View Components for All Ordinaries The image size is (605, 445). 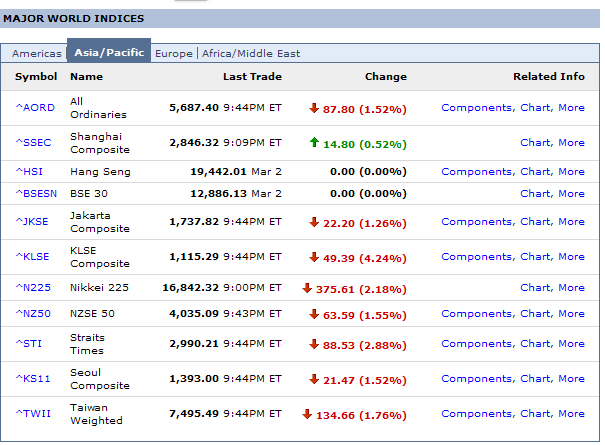477,108
